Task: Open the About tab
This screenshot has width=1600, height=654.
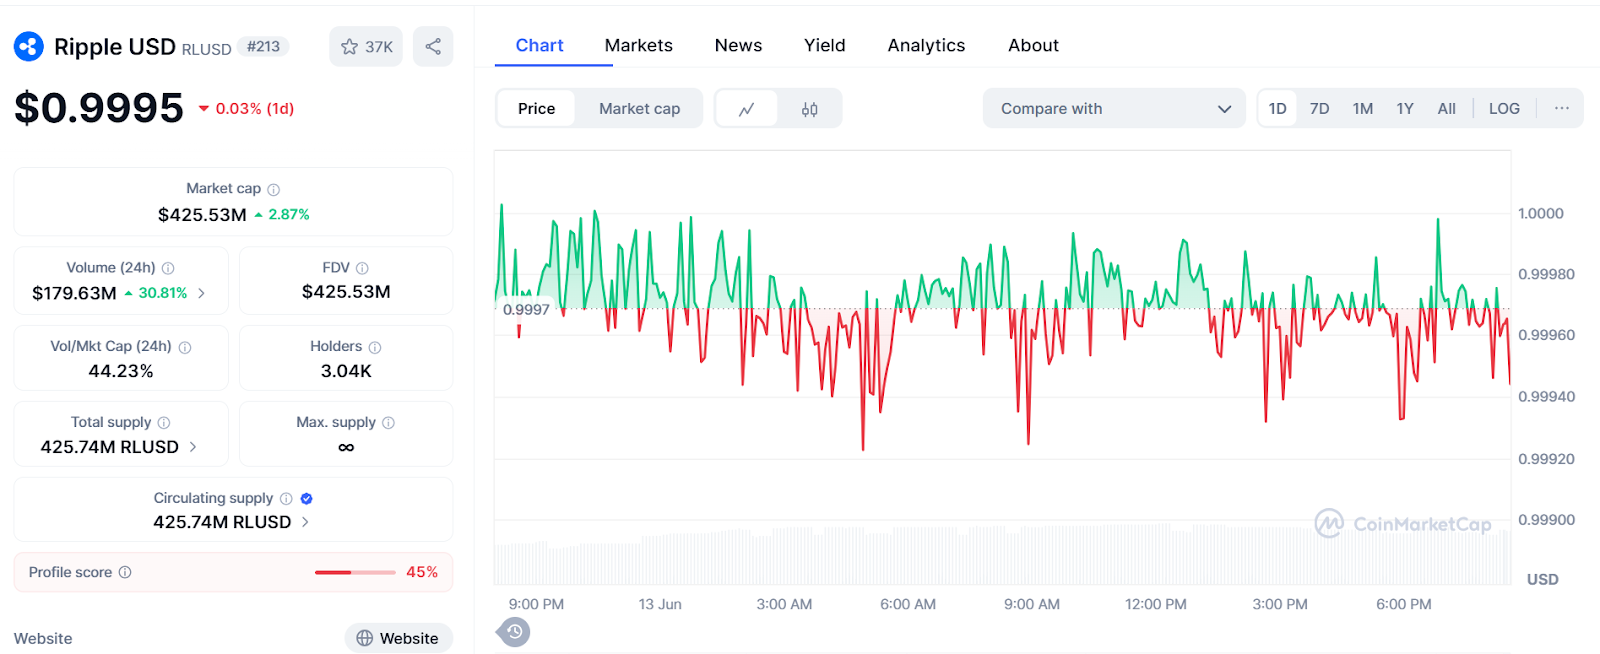Action: 1033,45
